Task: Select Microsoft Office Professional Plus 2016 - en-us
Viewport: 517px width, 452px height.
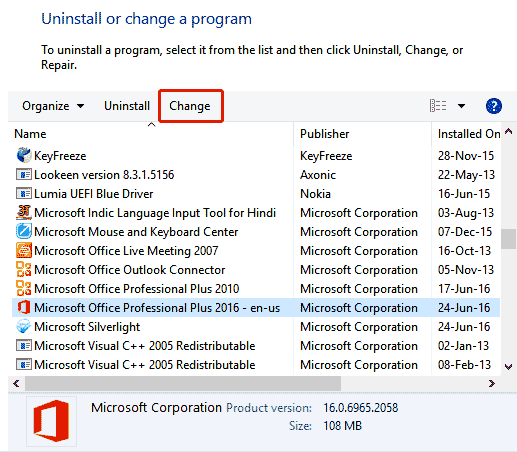Action: pos(256,307)
